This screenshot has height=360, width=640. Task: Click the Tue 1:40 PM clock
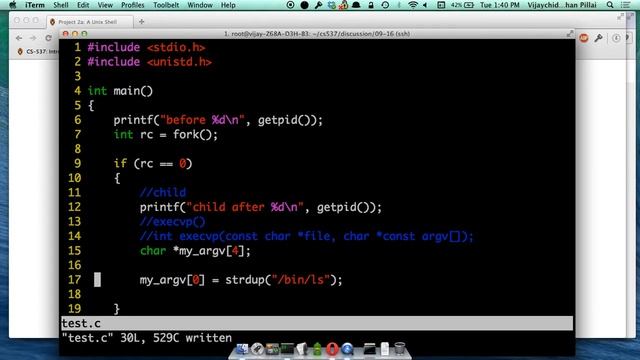[500, 5]
